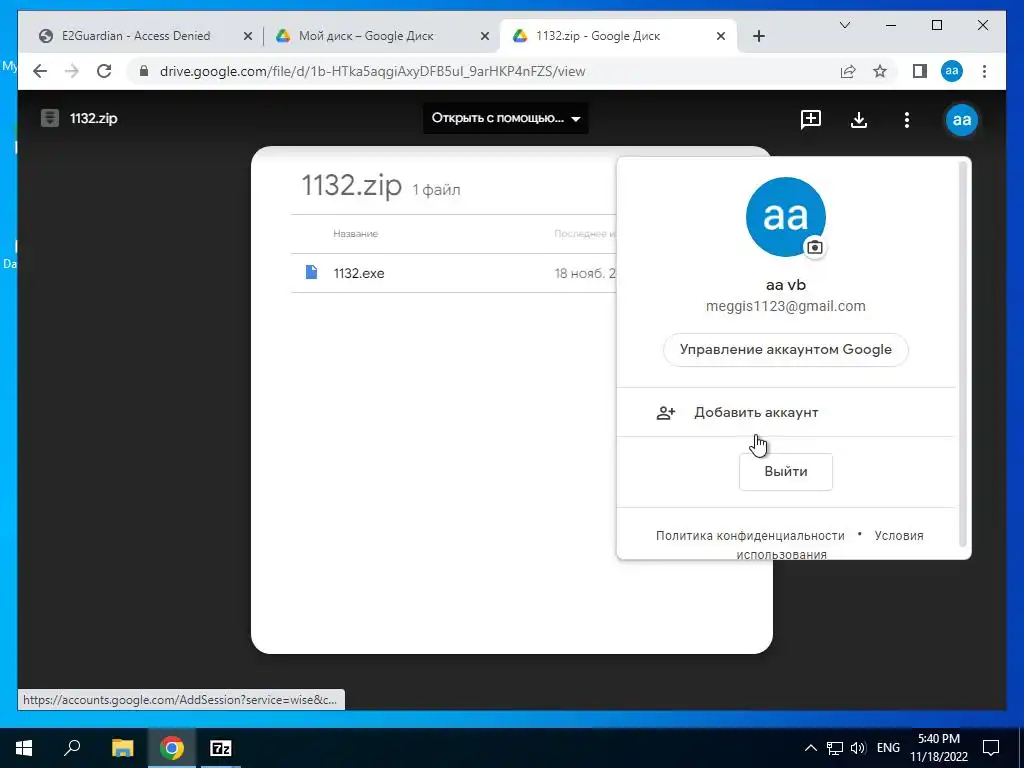Click the Chrome profile aa icon
The width and height of the screenshot is (1024, 768).
point(952,71)
